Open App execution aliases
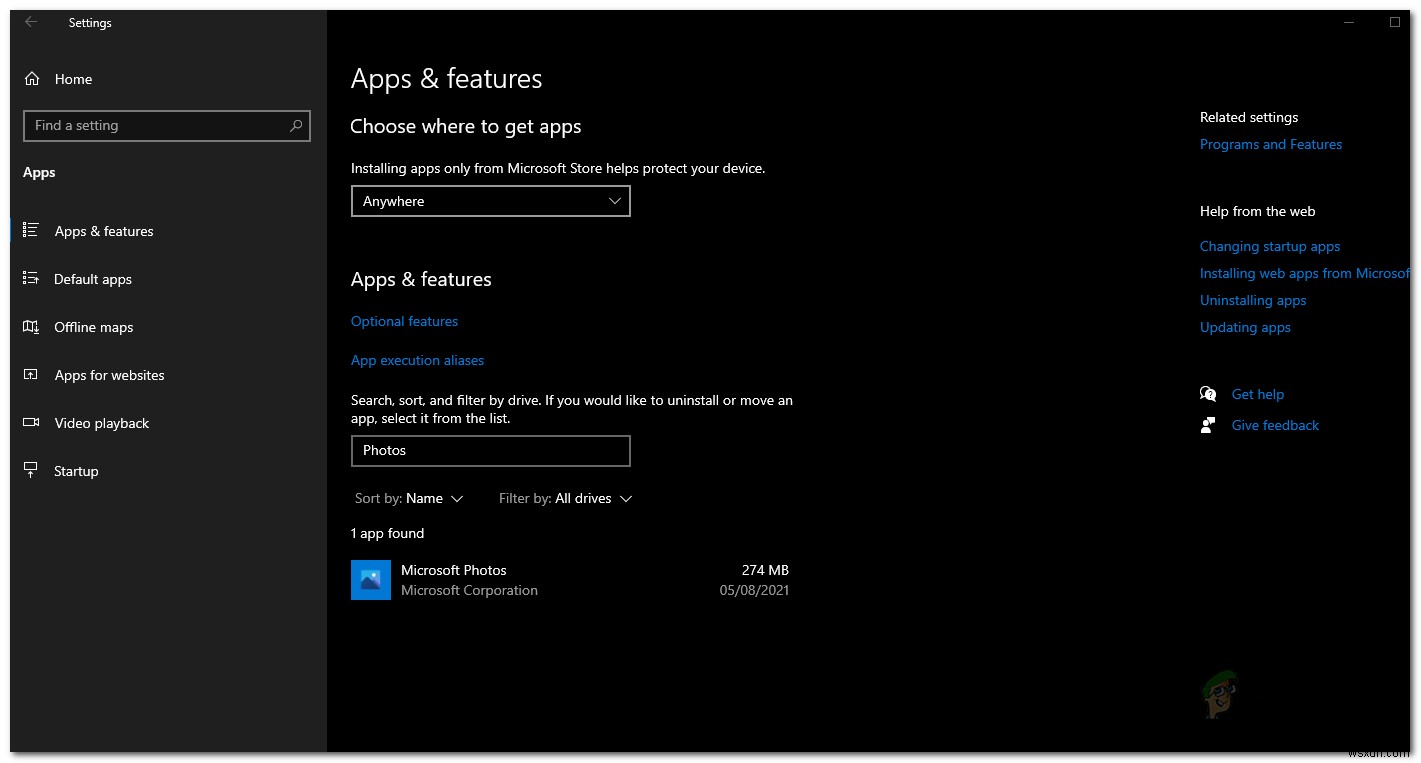Screen dimensions: 1421x763 417,360
